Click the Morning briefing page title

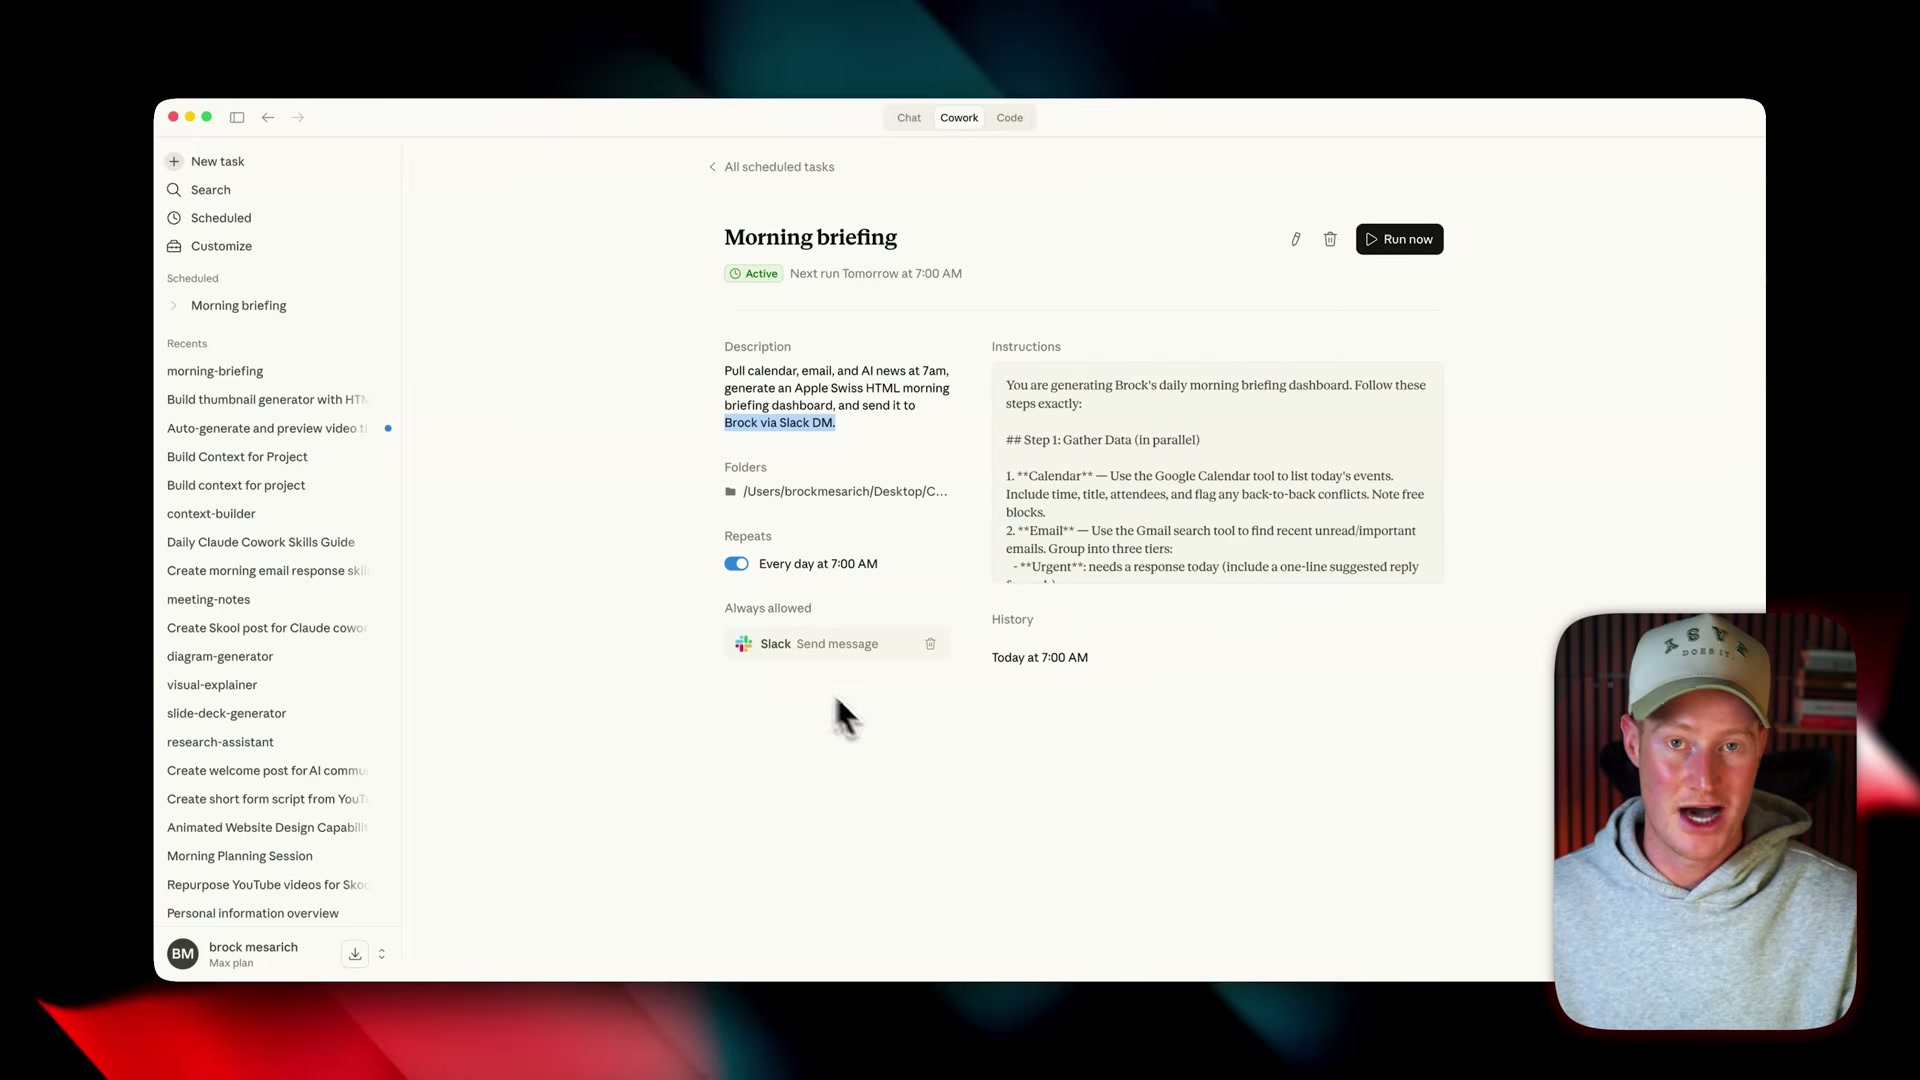(810, 238)
